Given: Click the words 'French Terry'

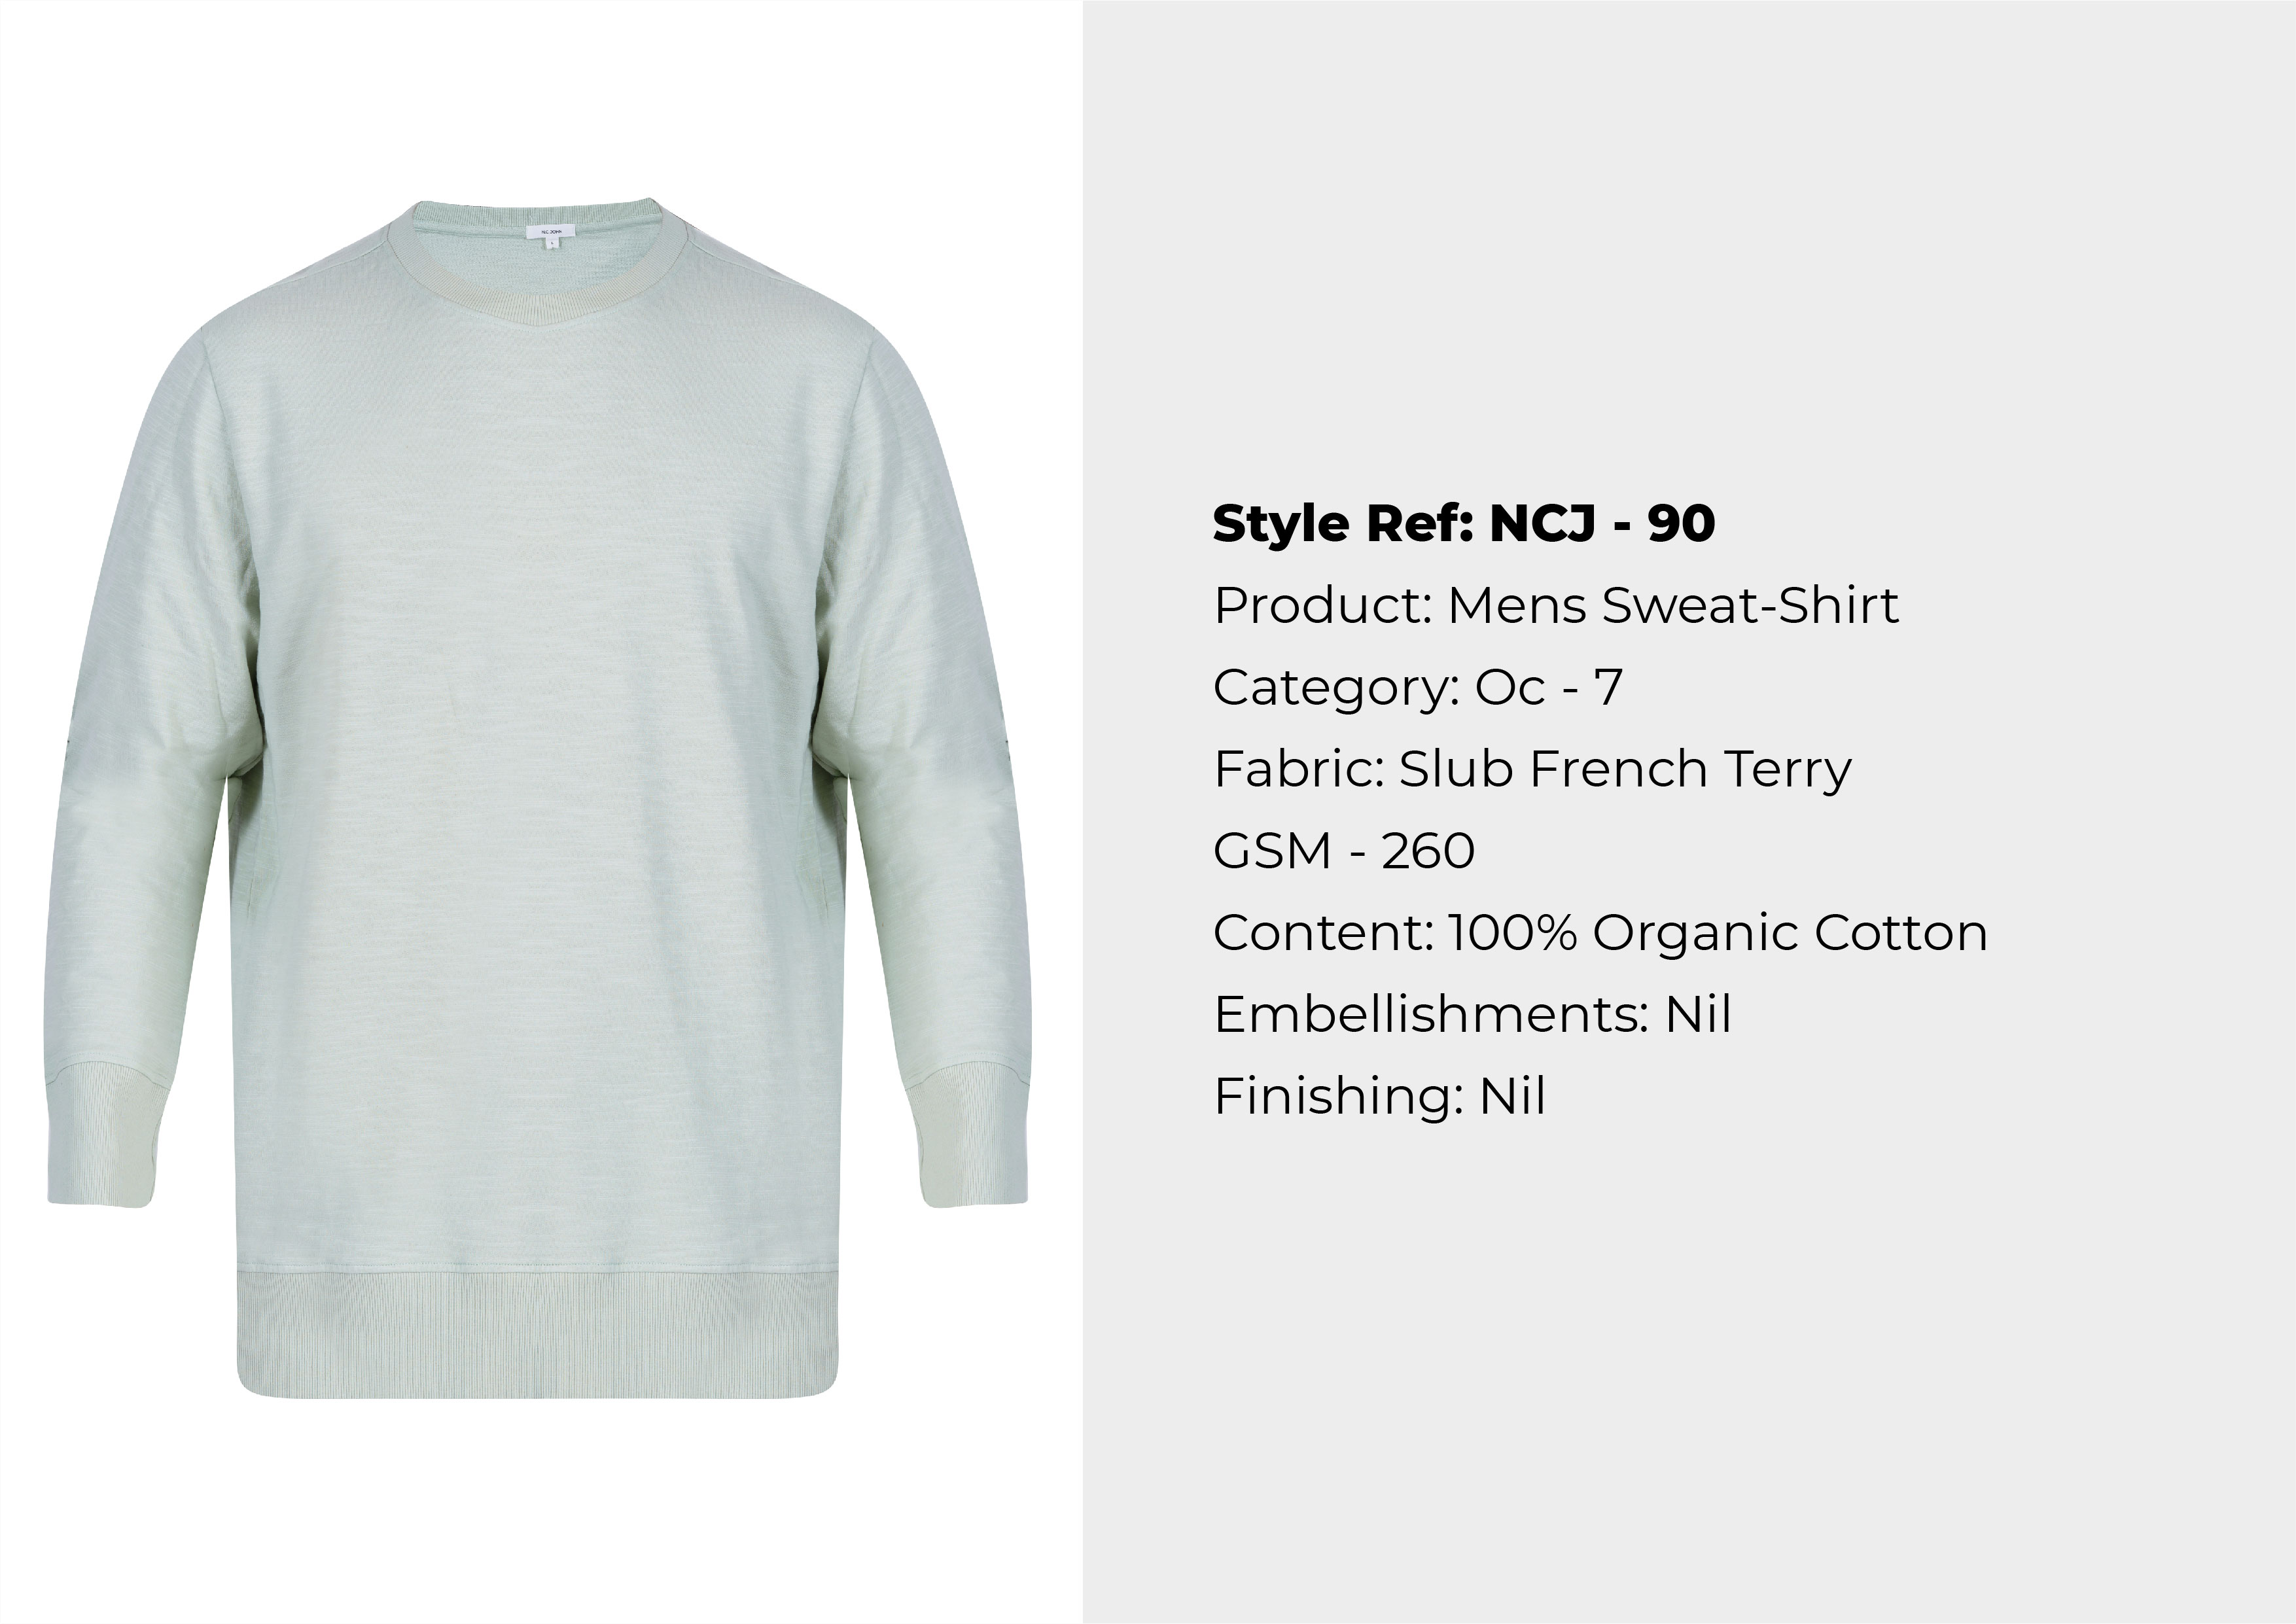Looking at the screenshot, I should tap(1690, 770).
